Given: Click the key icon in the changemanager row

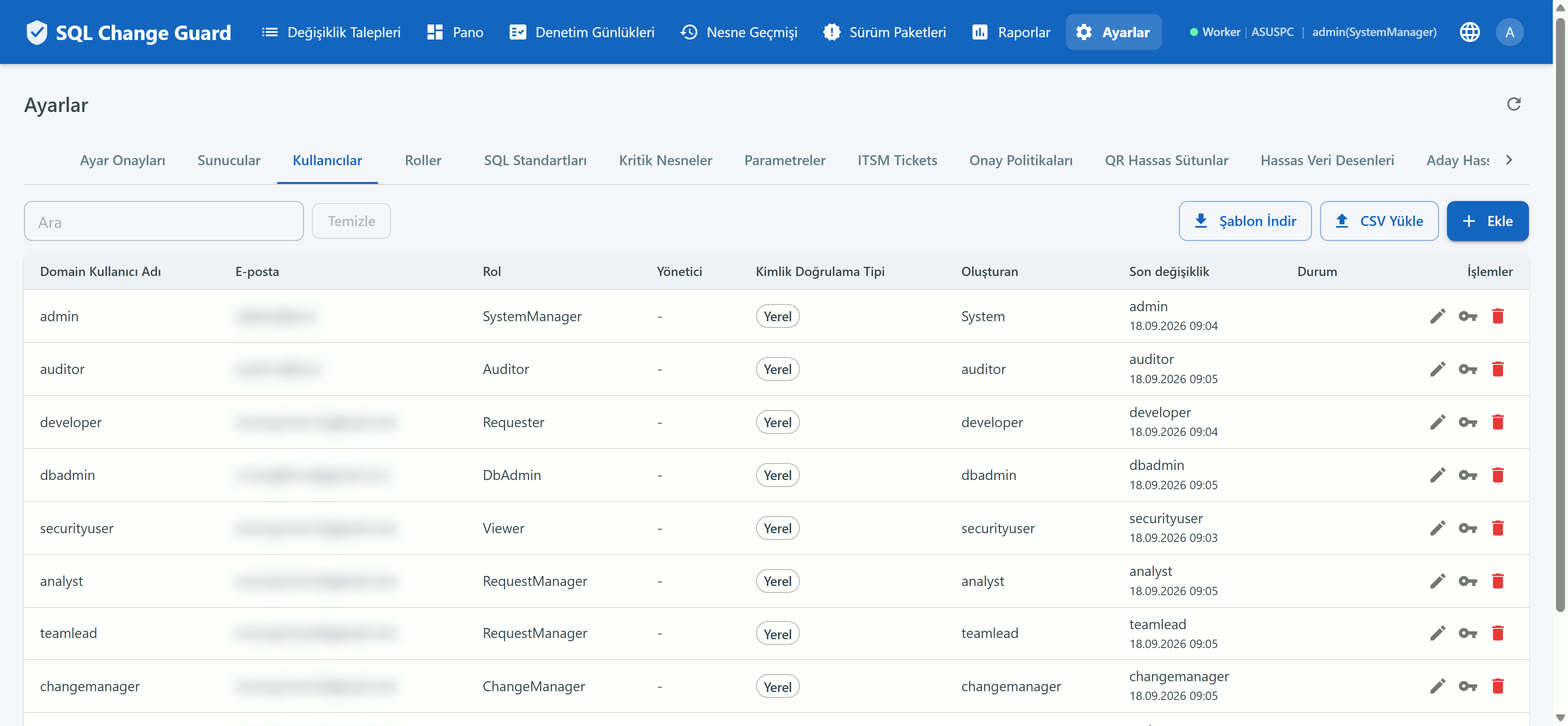Looking at the screenshot, I should pyautogui.click(x=1468, y=686).
